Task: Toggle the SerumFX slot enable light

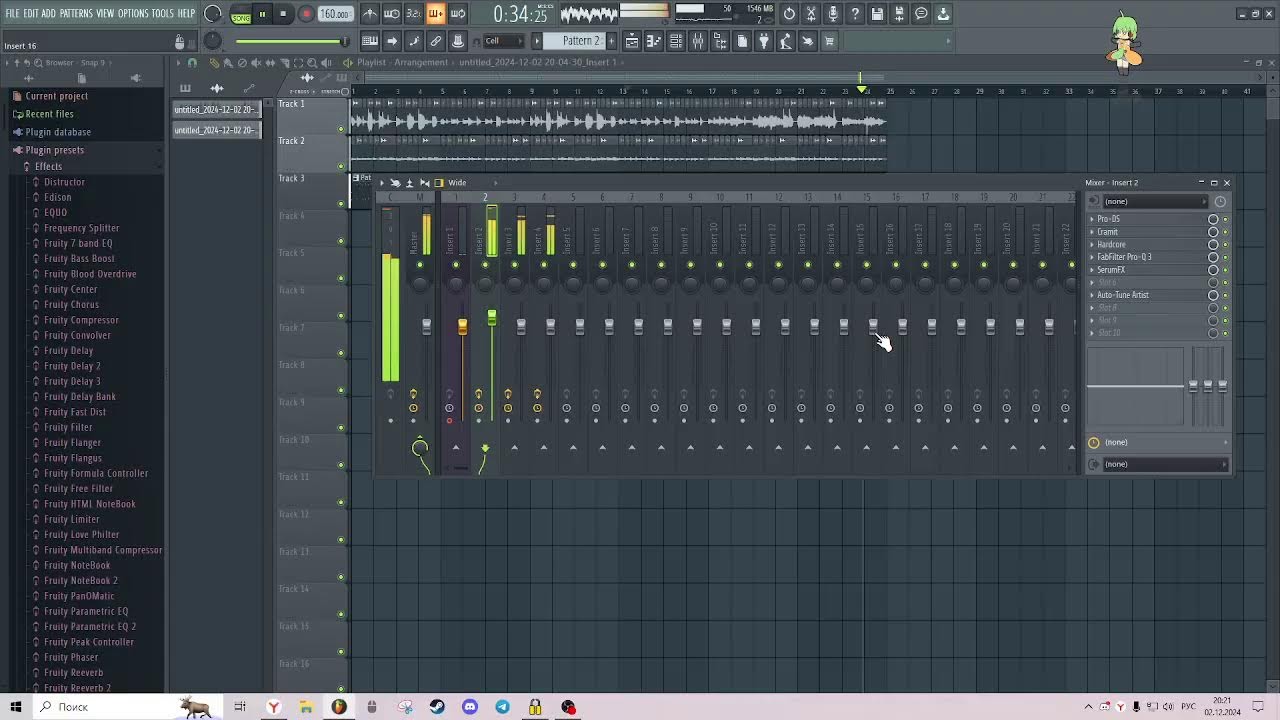Action: [1225, 270]
